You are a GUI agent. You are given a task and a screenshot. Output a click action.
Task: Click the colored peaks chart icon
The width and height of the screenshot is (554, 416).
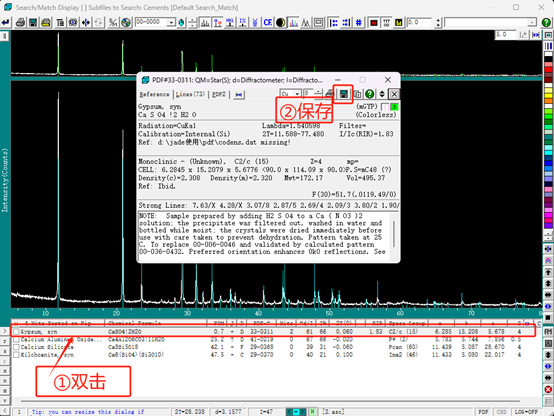(293, 23)
